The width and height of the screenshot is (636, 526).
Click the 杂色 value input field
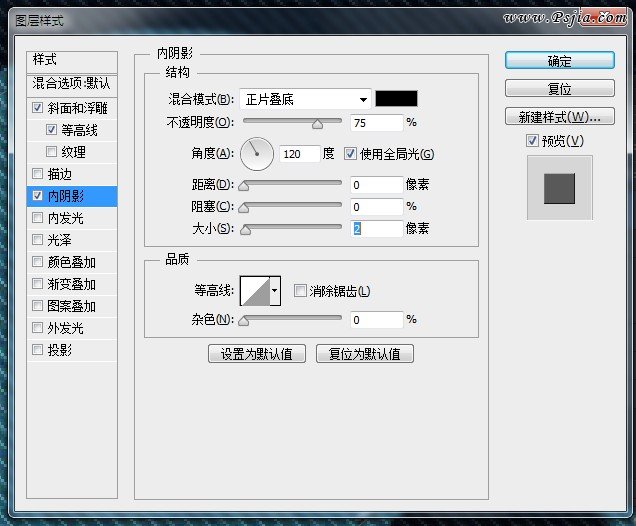click(x=377, y=320)
